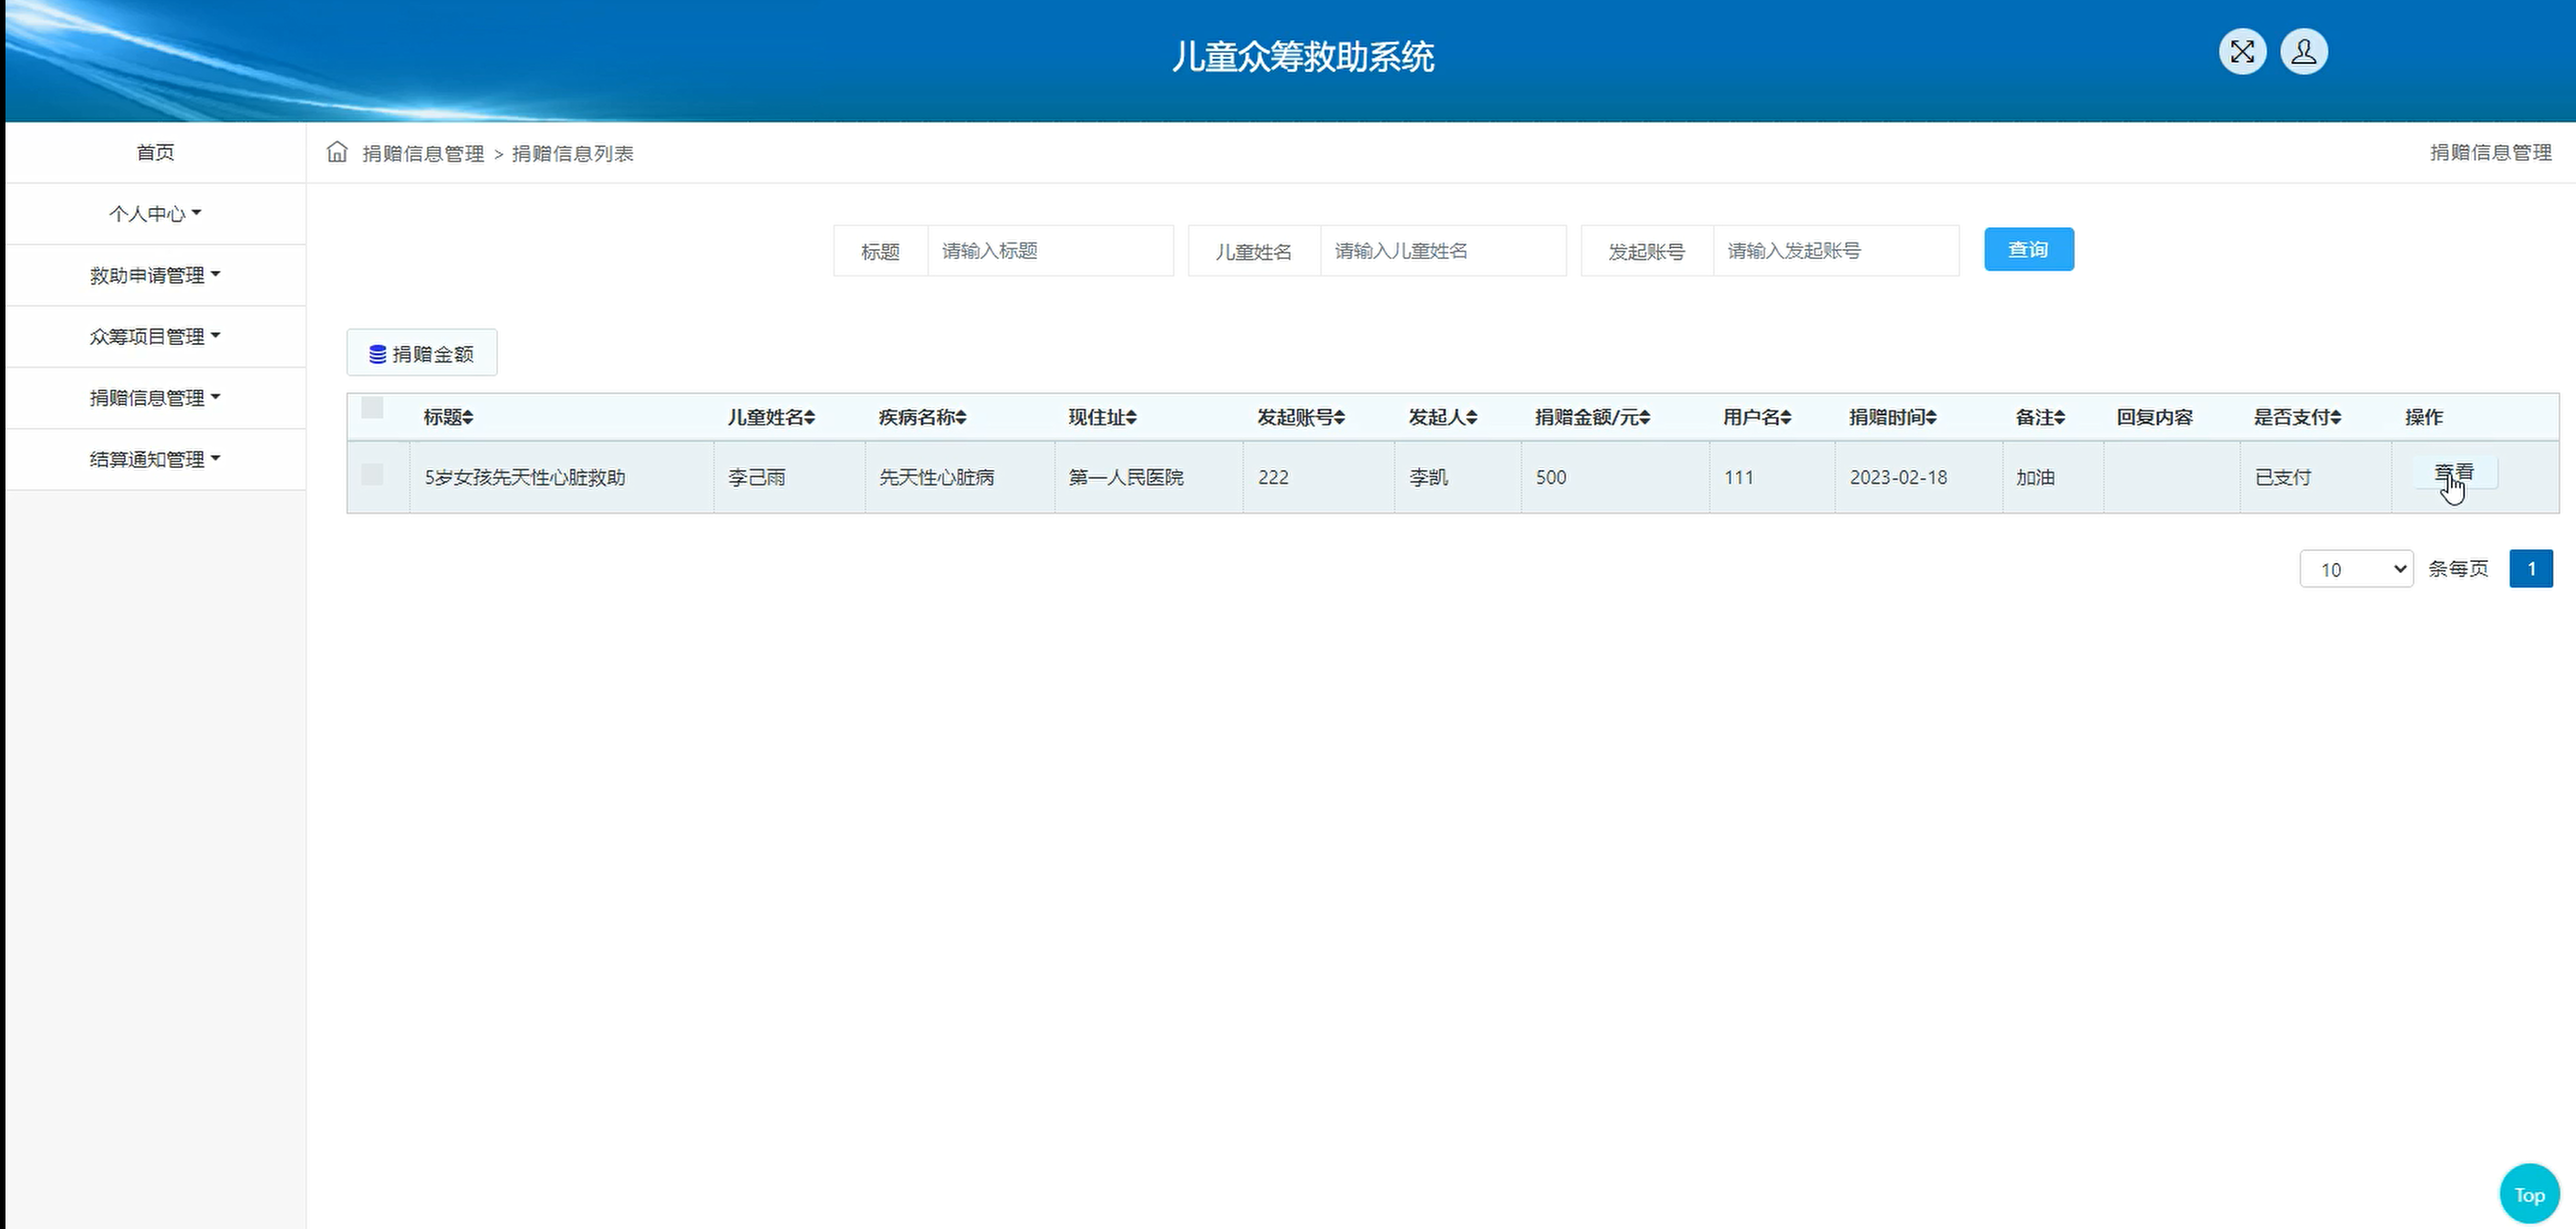Click the cell text 第一人民医院
Screen dimensions: 2576x1229
coord(1126,478)
